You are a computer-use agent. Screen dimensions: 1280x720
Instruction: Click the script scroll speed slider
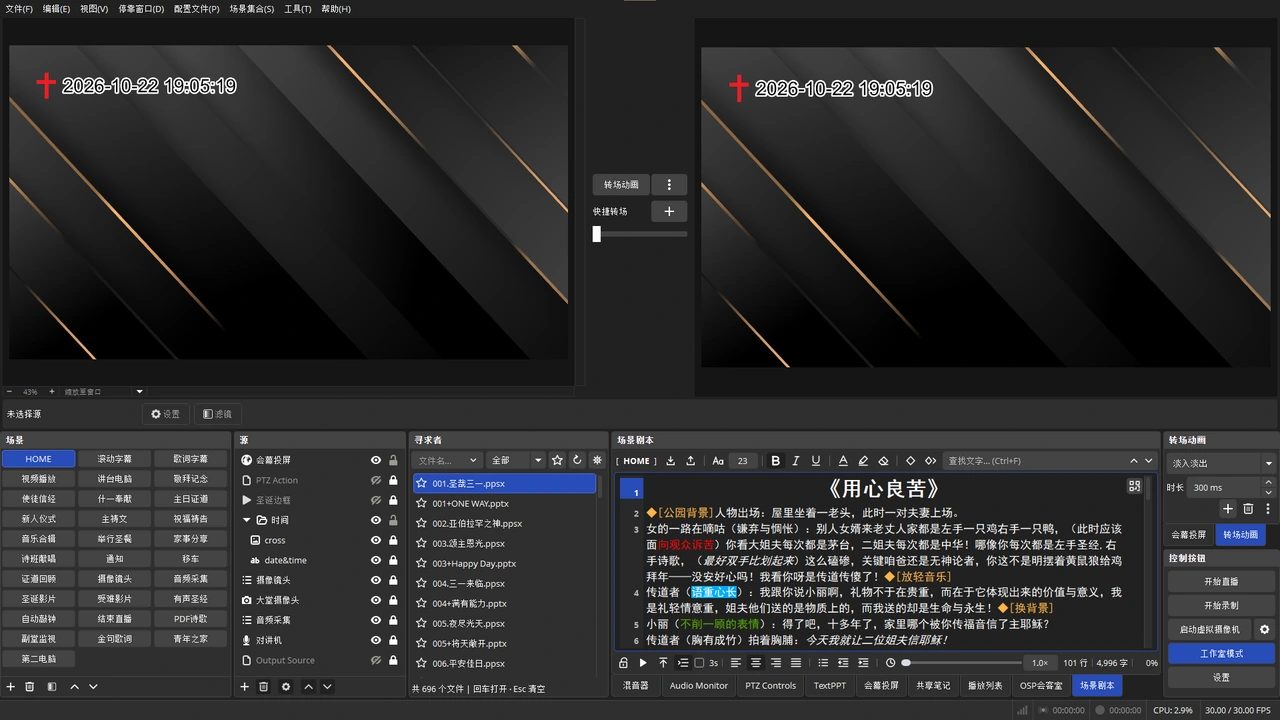click(x=962, y=663)
